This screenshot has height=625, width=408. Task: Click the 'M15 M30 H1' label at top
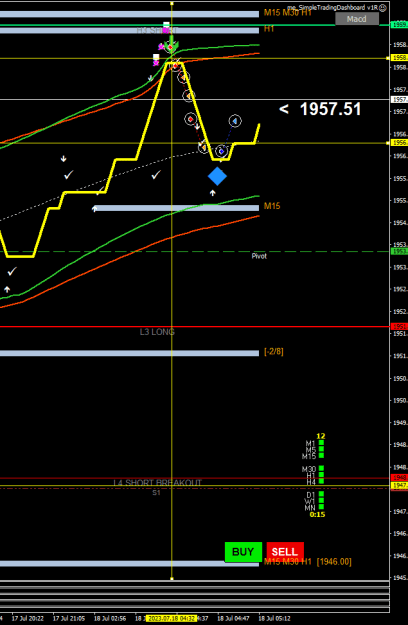(x=288, y=13)
